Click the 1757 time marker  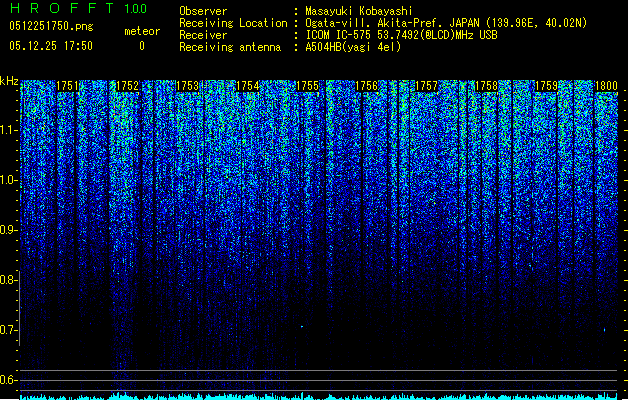tap(426, 86)
